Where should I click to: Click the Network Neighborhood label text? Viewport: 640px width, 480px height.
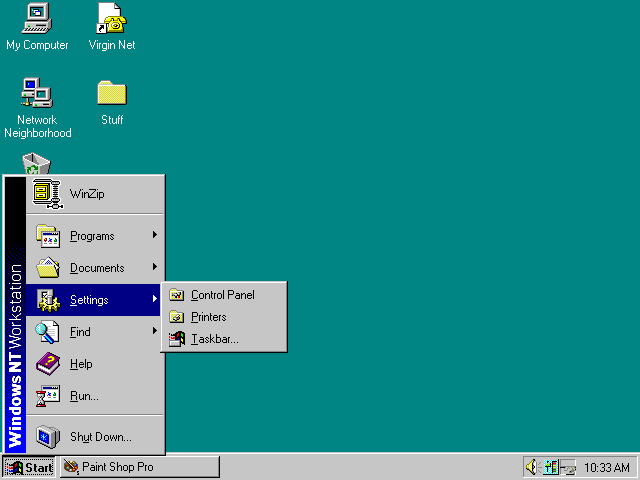(38, 126)
